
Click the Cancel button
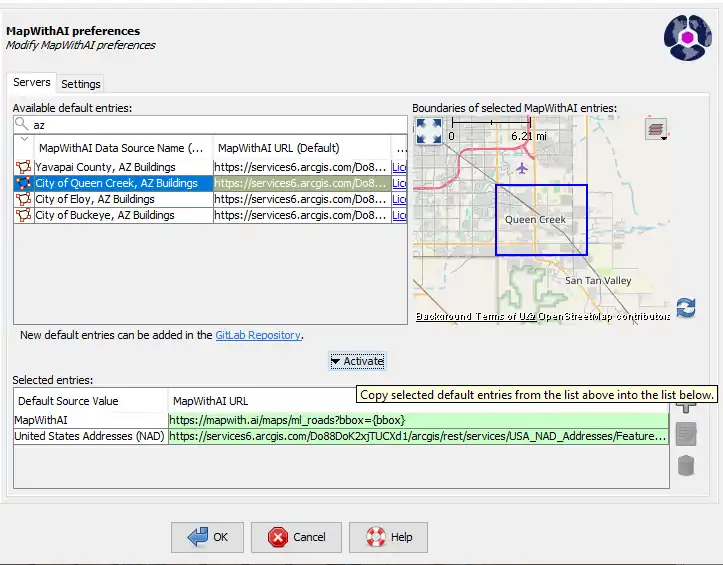click(296, 537)
